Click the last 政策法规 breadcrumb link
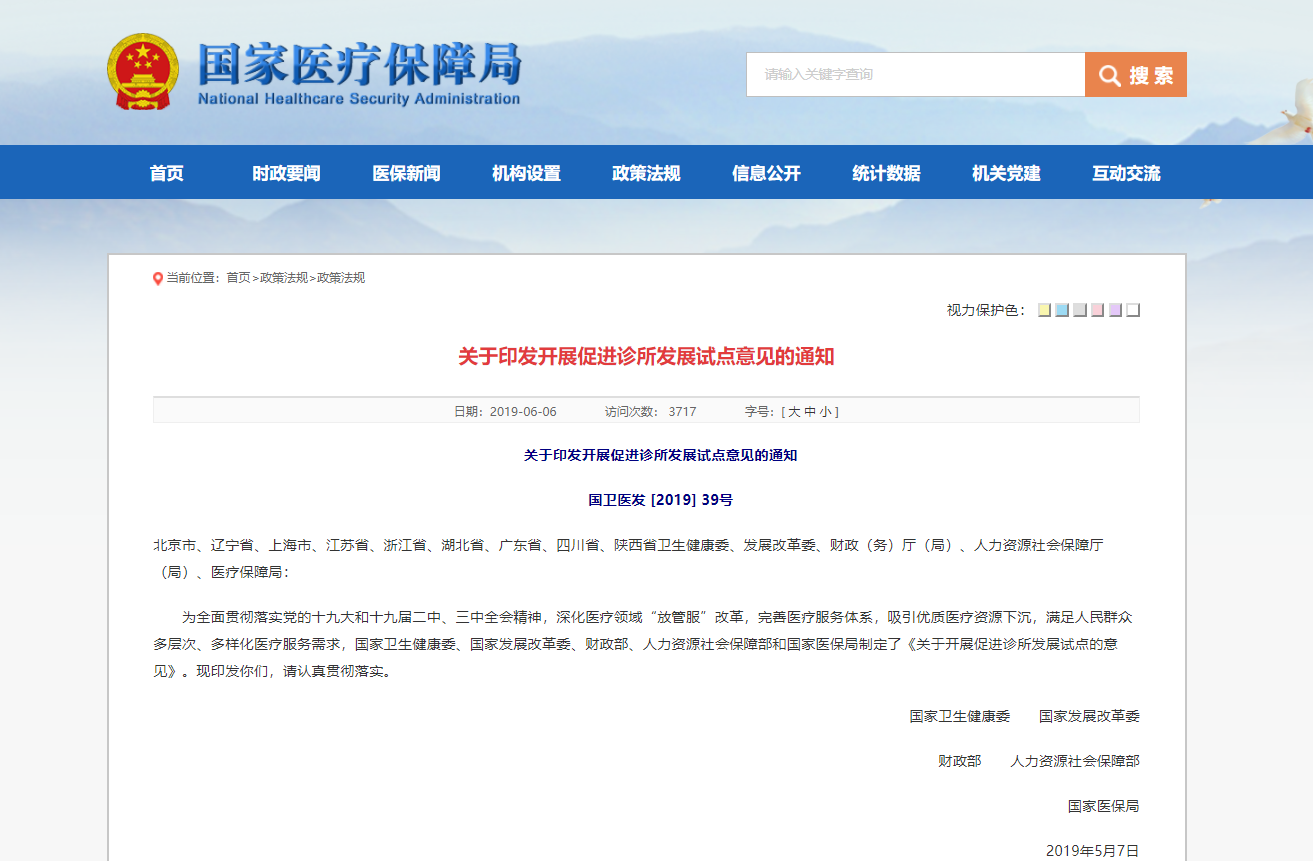The image size is (1313, 861). coord(341,278)
